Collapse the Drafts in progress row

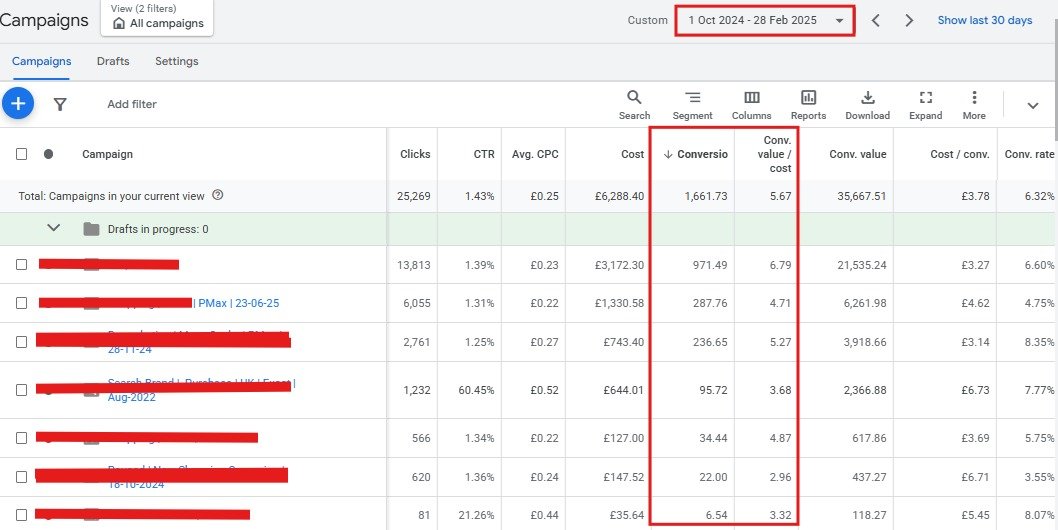coord(55,229)
